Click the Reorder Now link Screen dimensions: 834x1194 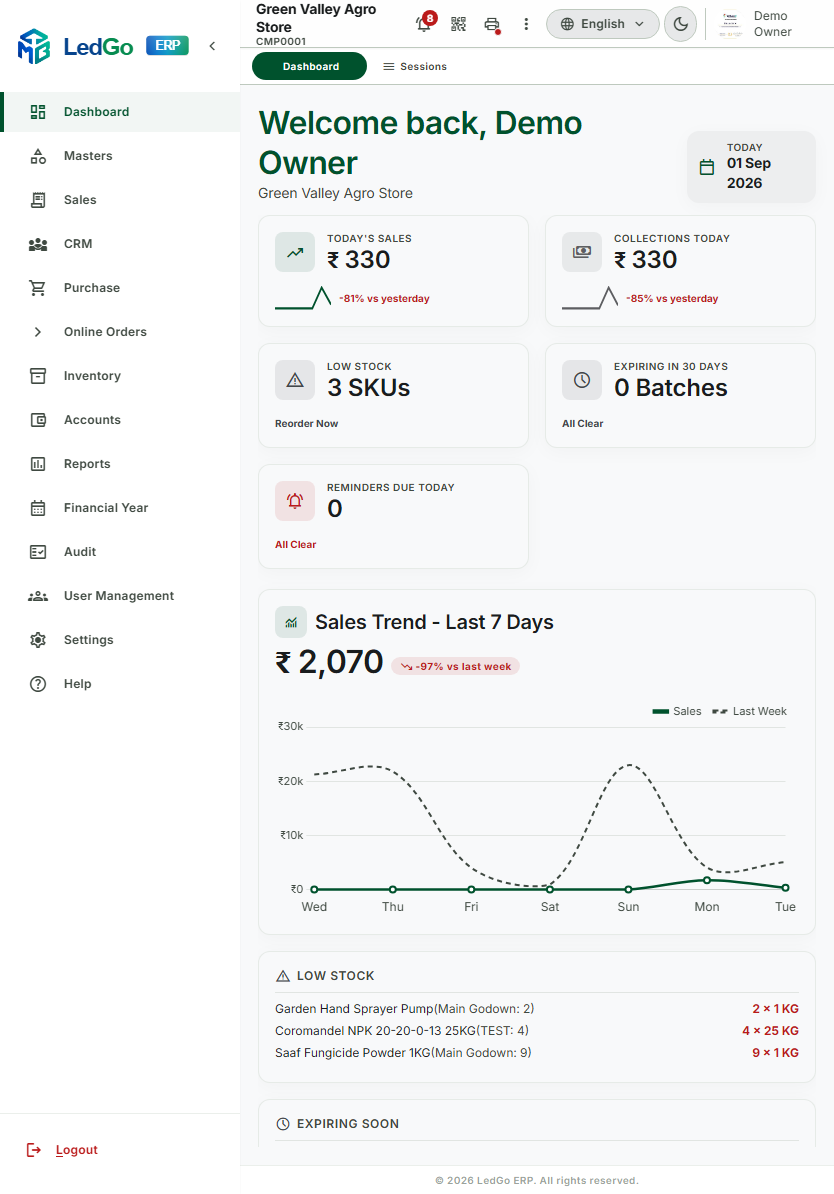306,423
